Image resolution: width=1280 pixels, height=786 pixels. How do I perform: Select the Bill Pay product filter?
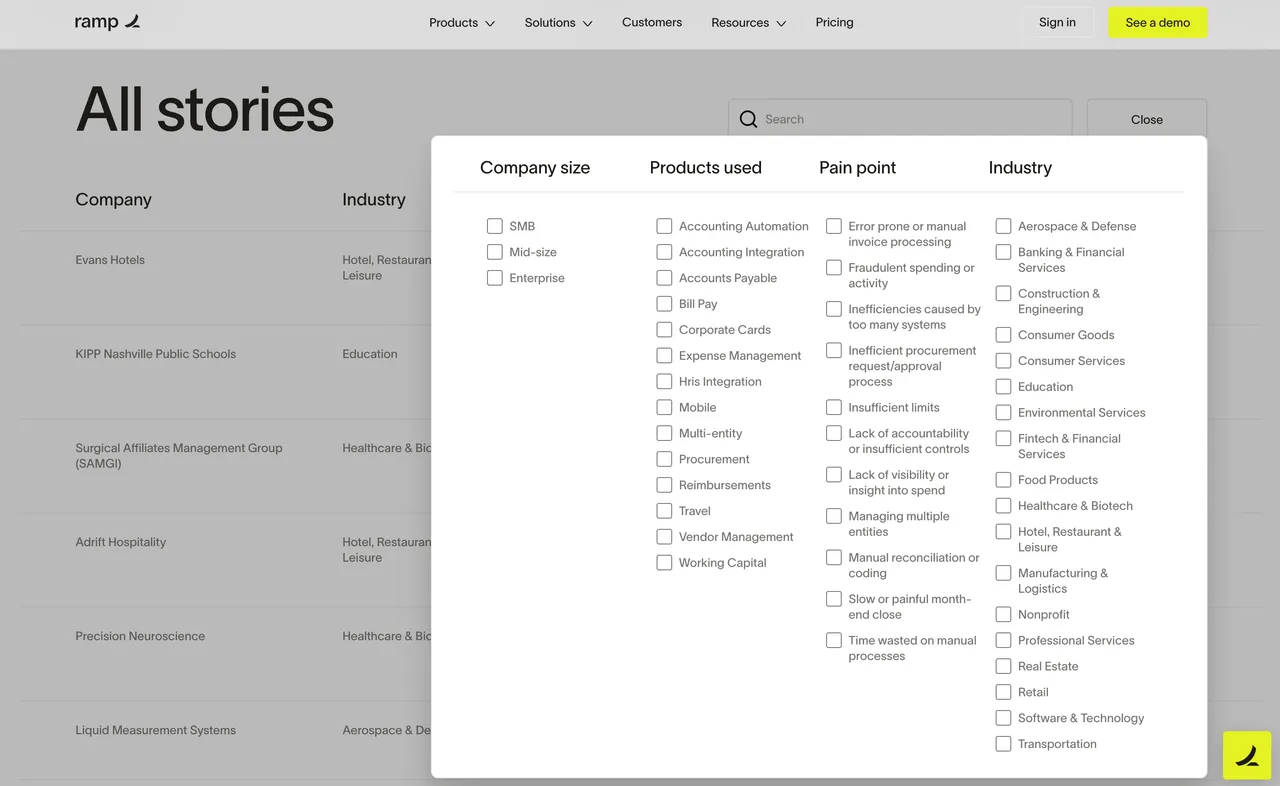[664, 304]
